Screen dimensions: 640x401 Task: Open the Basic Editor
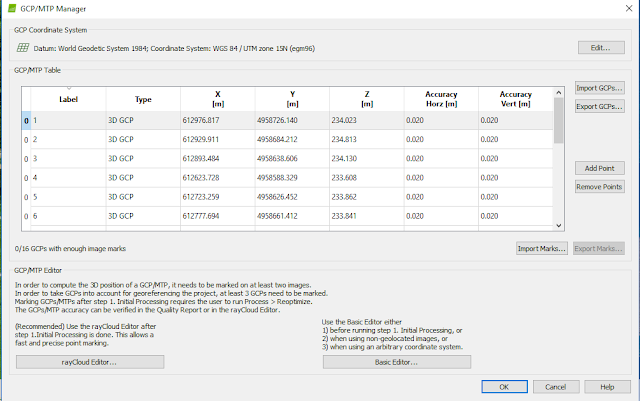(397, 362)
